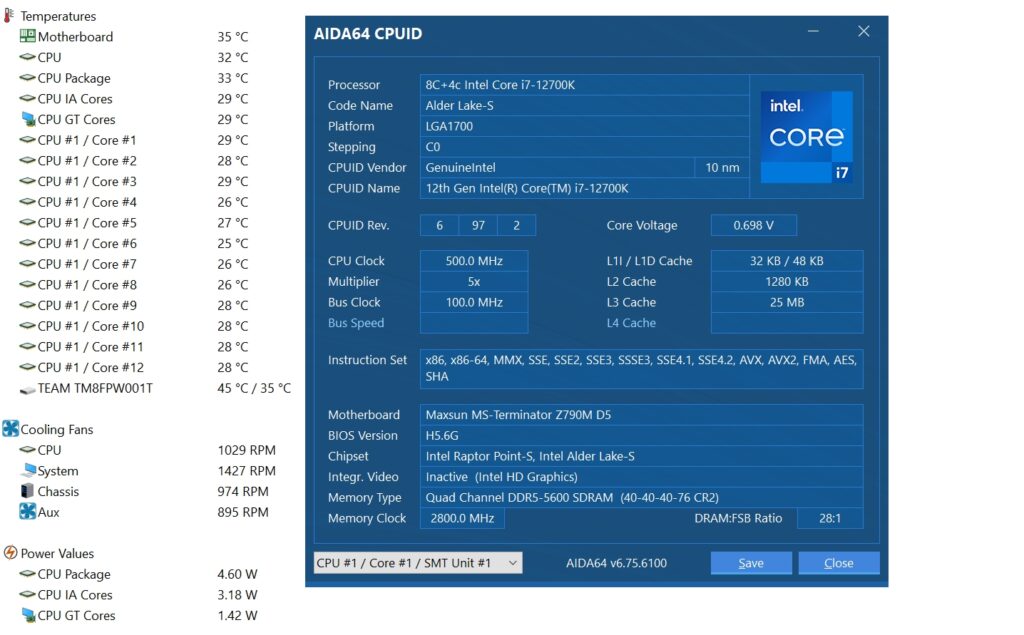
Task: Close the CPUID window with X
Action: click(x=863, y=32)
